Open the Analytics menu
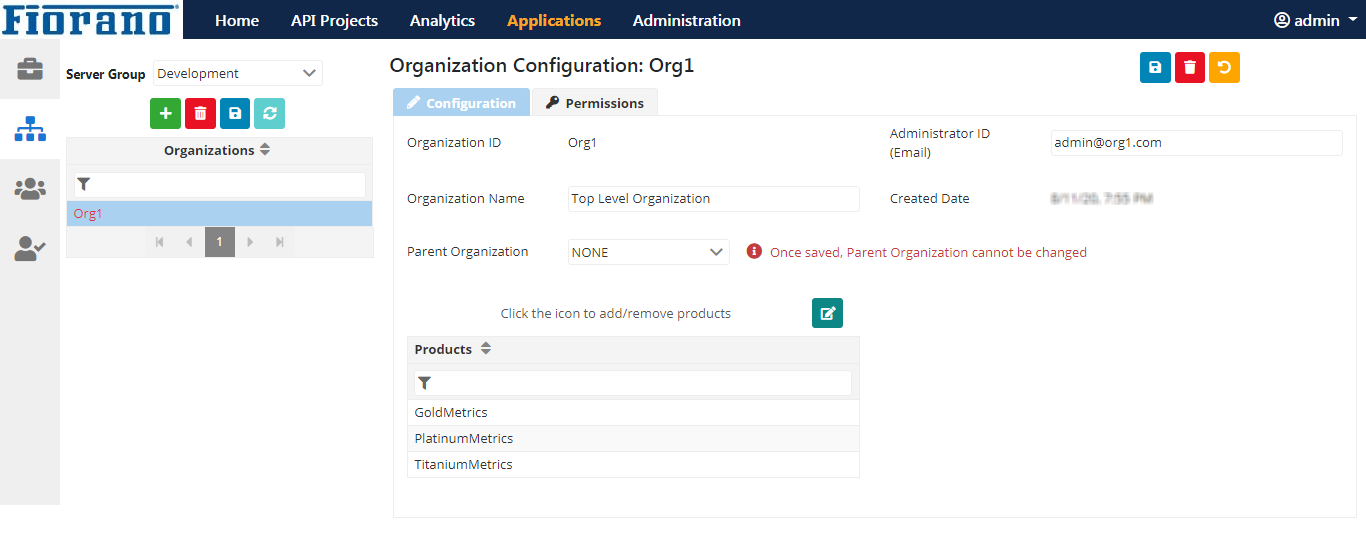Screen dimensions: 1366x545 [442, 20]
